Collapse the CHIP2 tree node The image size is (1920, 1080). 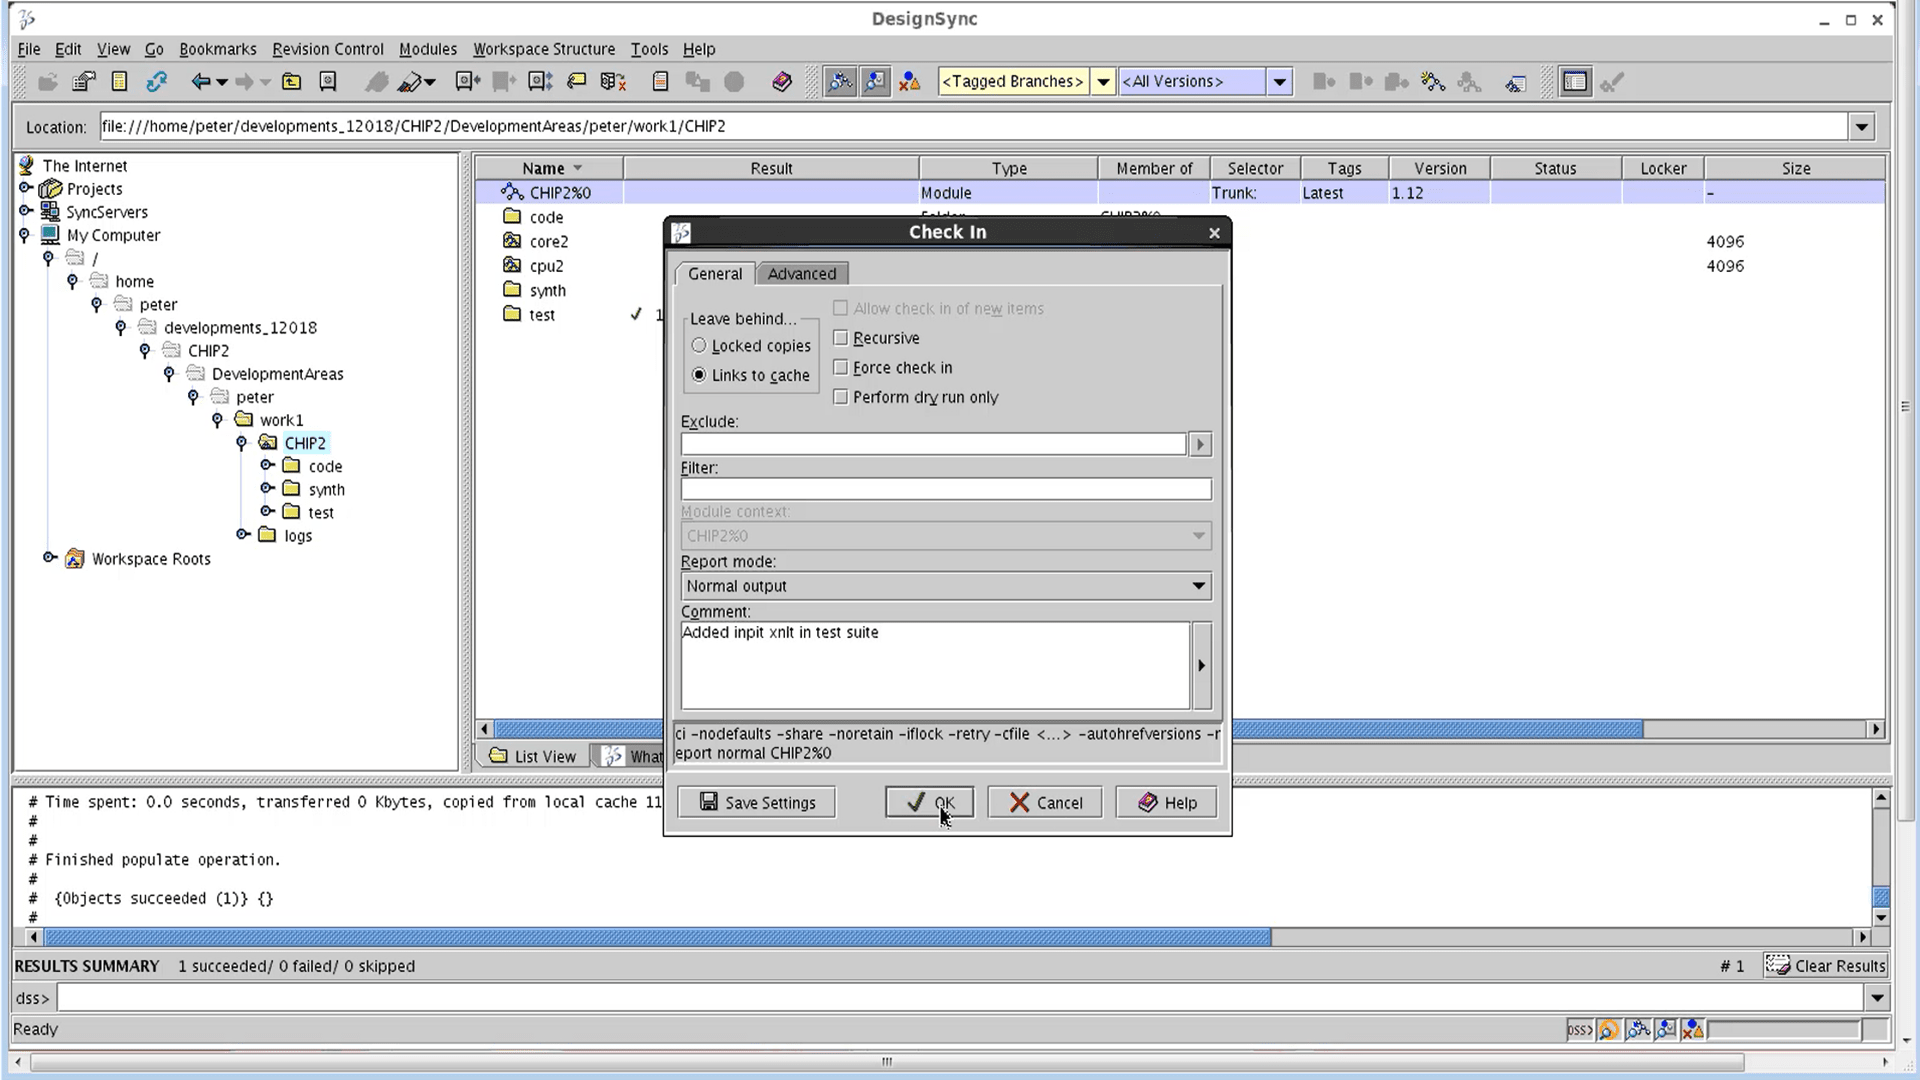coord(242,443)
